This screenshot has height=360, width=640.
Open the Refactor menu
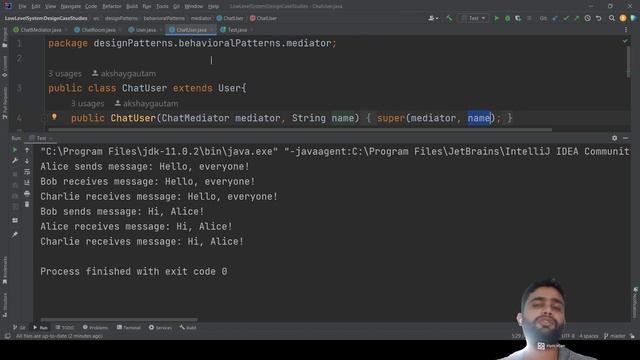tap(111, 7)
